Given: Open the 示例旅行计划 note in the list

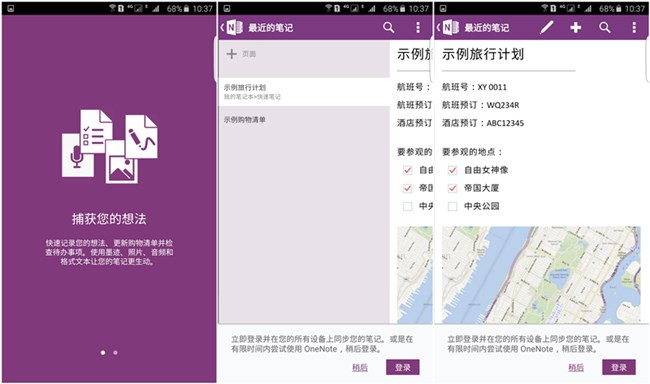Looking at the screenshot, I should click(304, 92).
